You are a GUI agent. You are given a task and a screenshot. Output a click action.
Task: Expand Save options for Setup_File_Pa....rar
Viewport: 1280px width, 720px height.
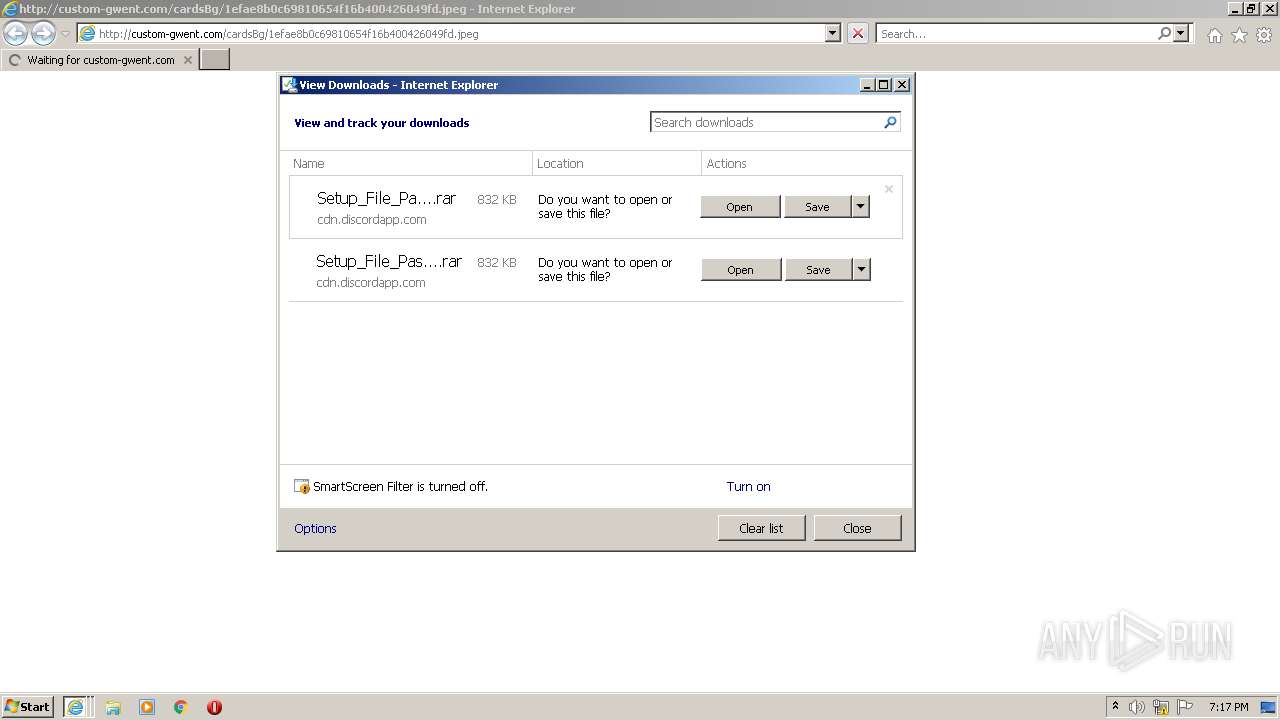860,207
